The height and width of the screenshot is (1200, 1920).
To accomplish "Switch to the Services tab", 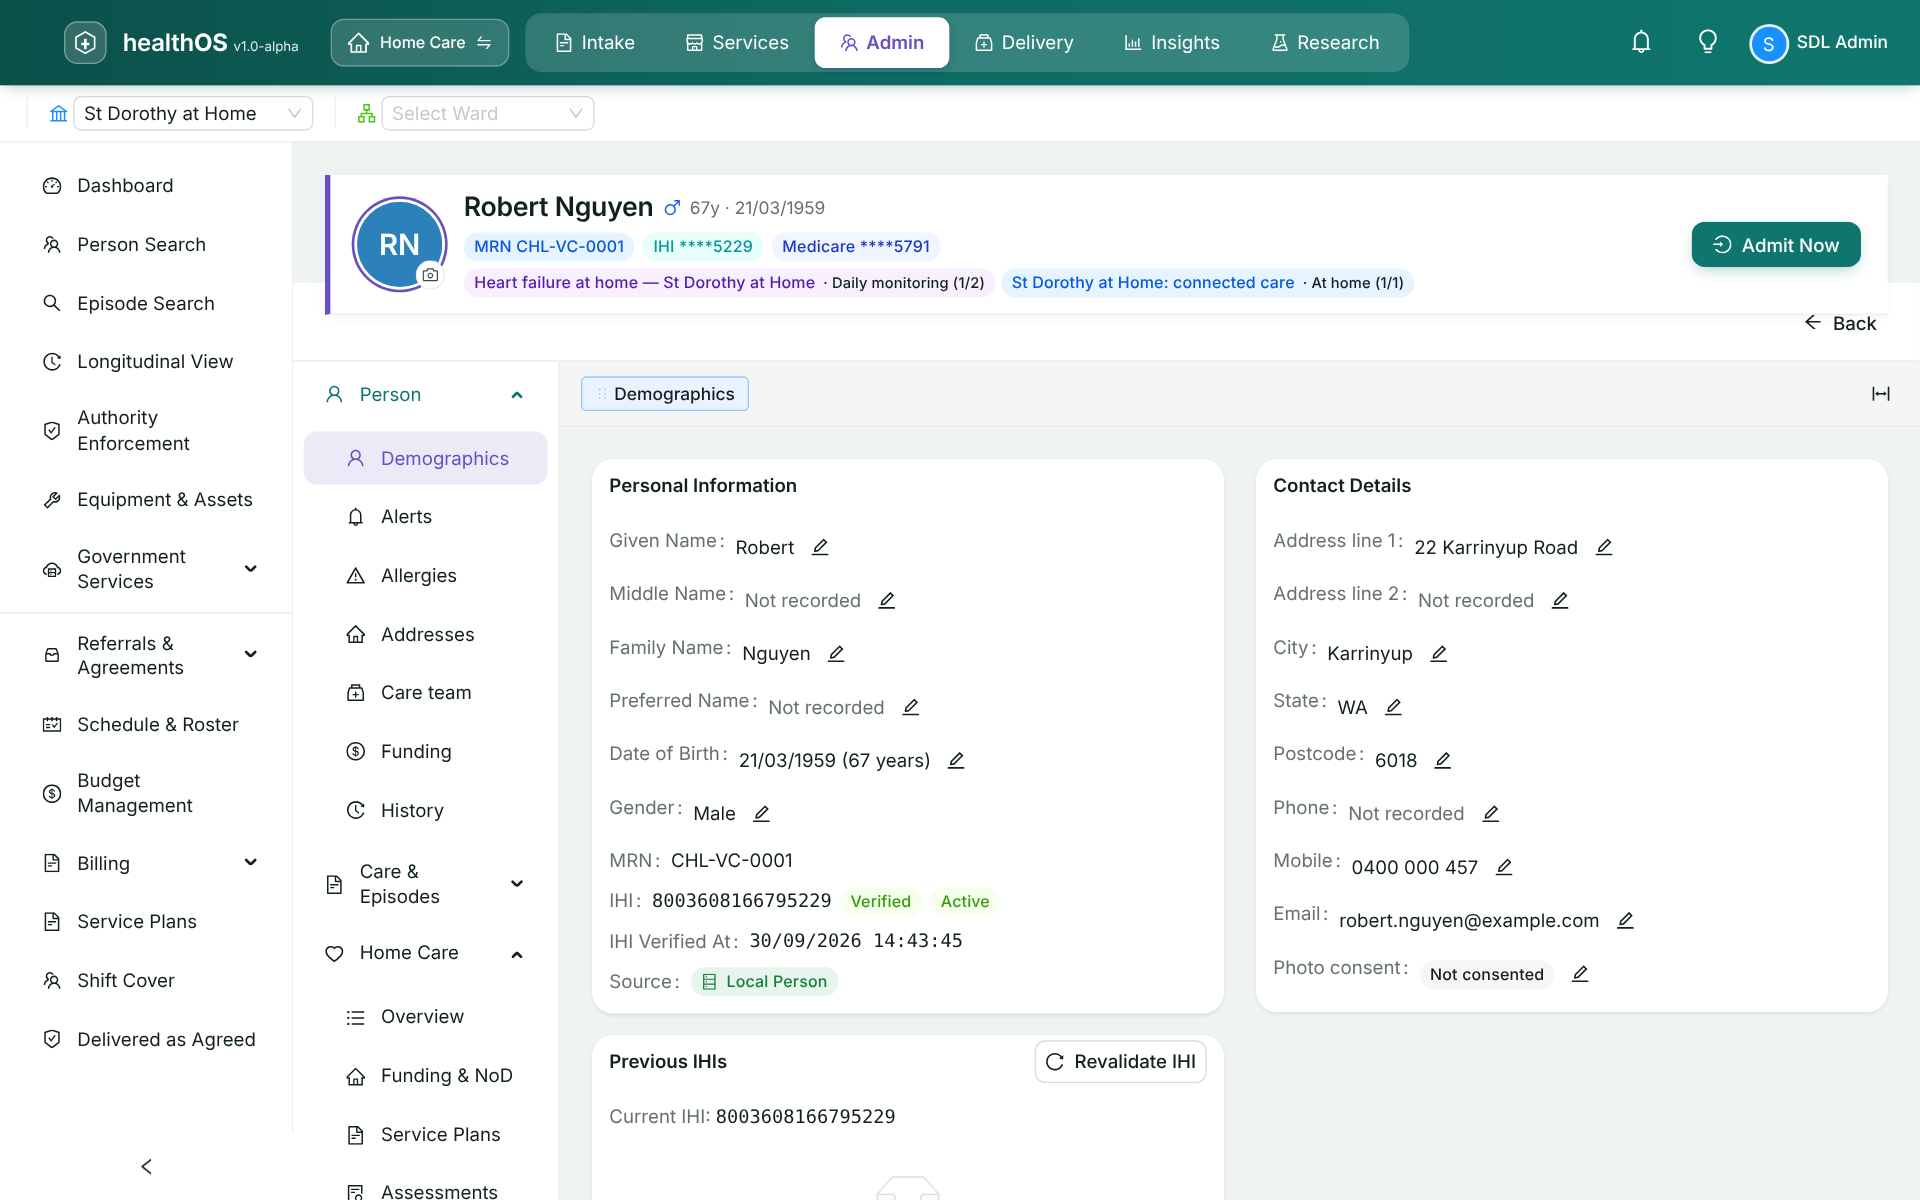I will (737, 42).
